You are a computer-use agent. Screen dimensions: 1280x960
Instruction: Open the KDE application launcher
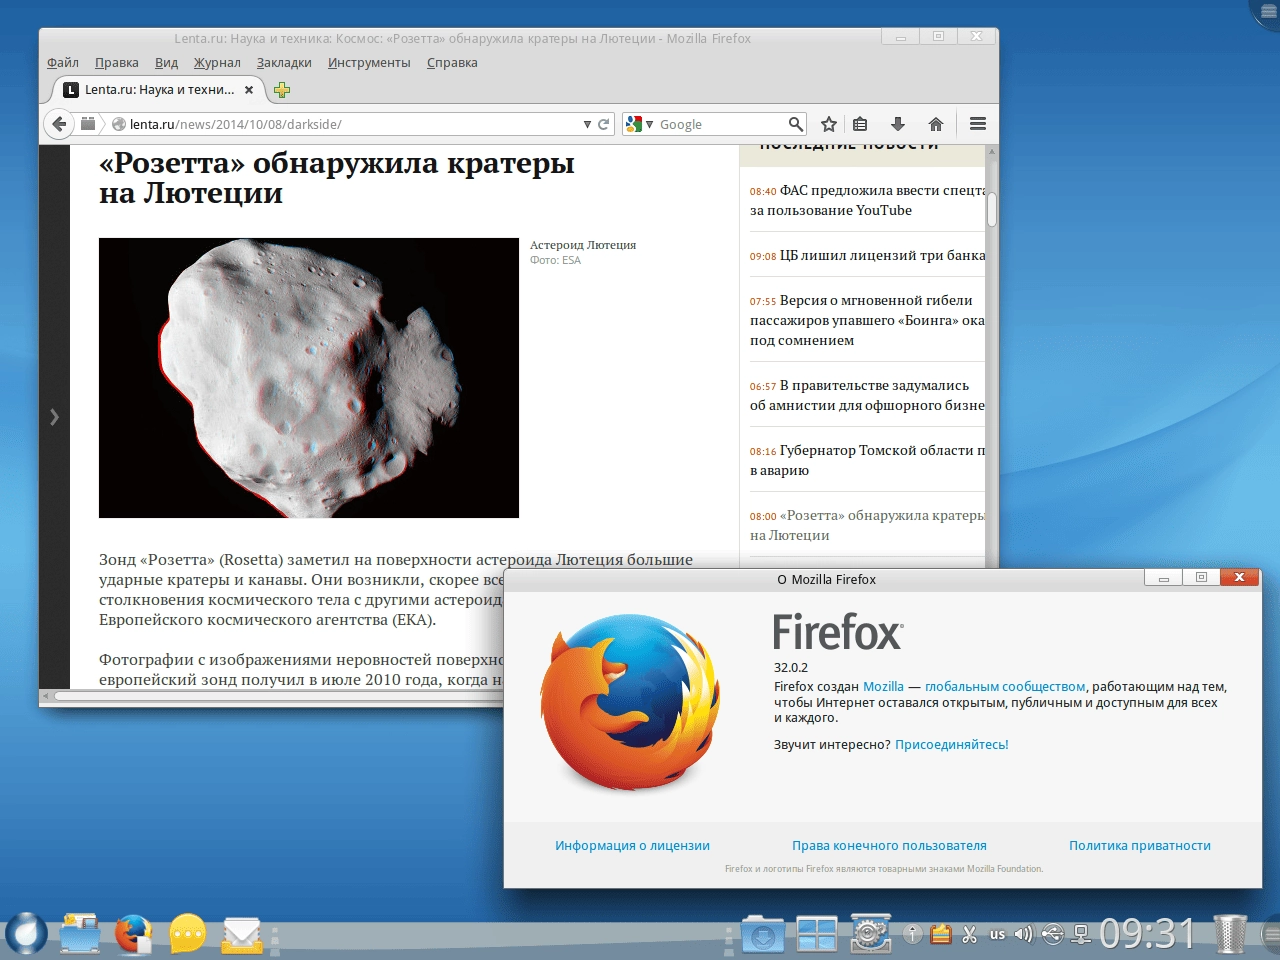(x=26, y=934)
